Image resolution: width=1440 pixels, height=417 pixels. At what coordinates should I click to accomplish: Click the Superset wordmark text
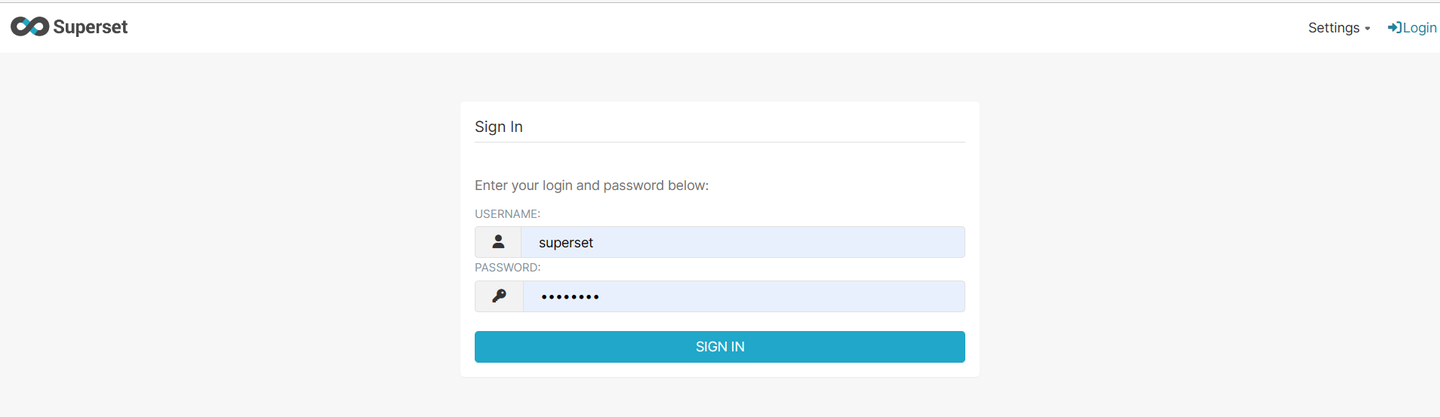(x=90, y=27)
